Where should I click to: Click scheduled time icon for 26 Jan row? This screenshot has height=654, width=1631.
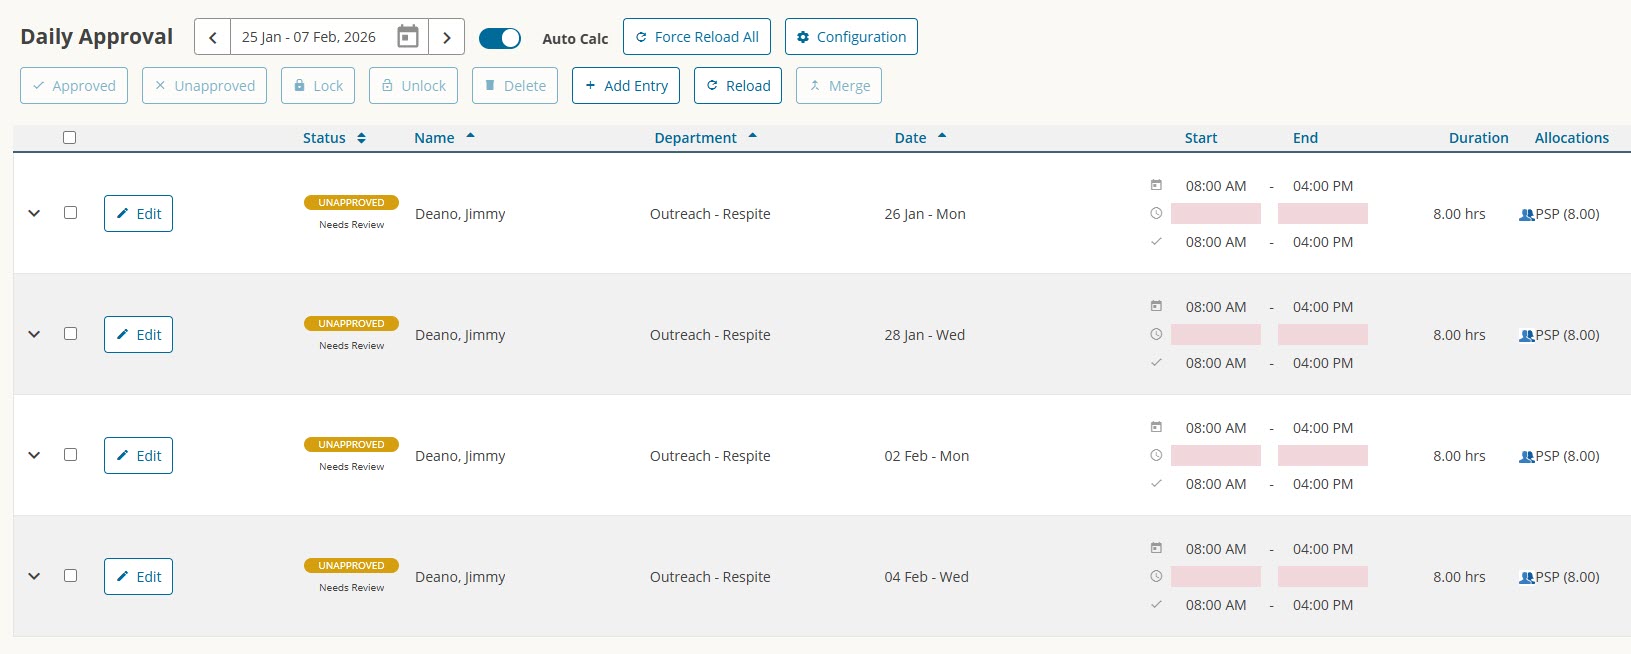[x=1156, y=185]
